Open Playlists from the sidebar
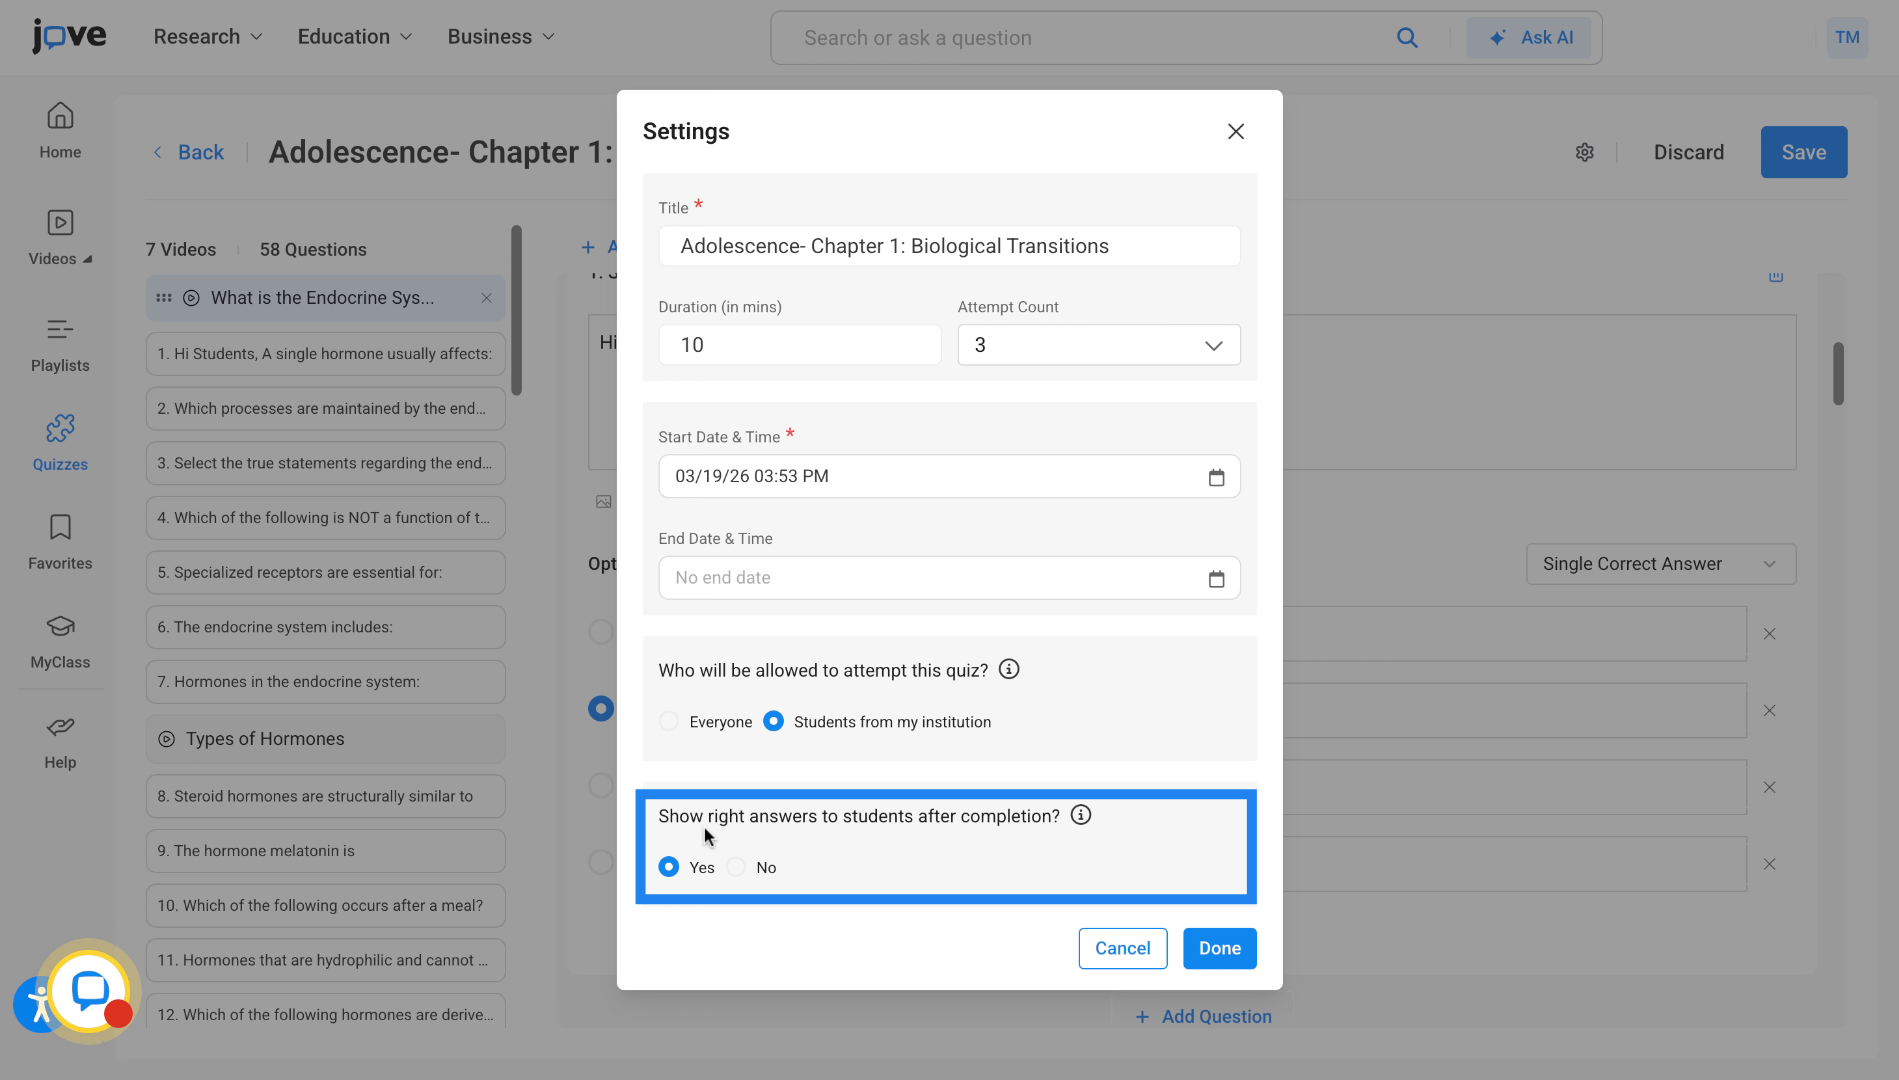The width and height of the screenshot is (1899, 1080). pyautogui.click(x=60, y=344)
